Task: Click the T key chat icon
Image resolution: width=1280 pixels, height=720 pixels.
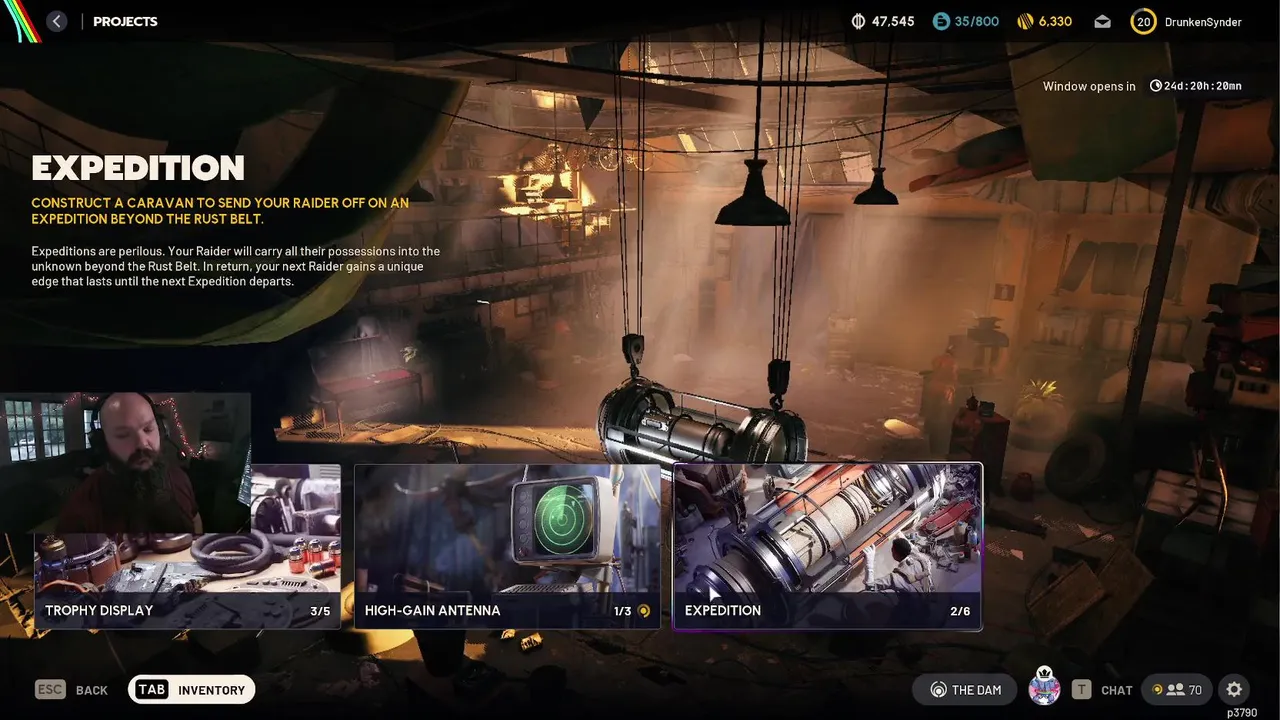Action: (x=1081, y=689)
